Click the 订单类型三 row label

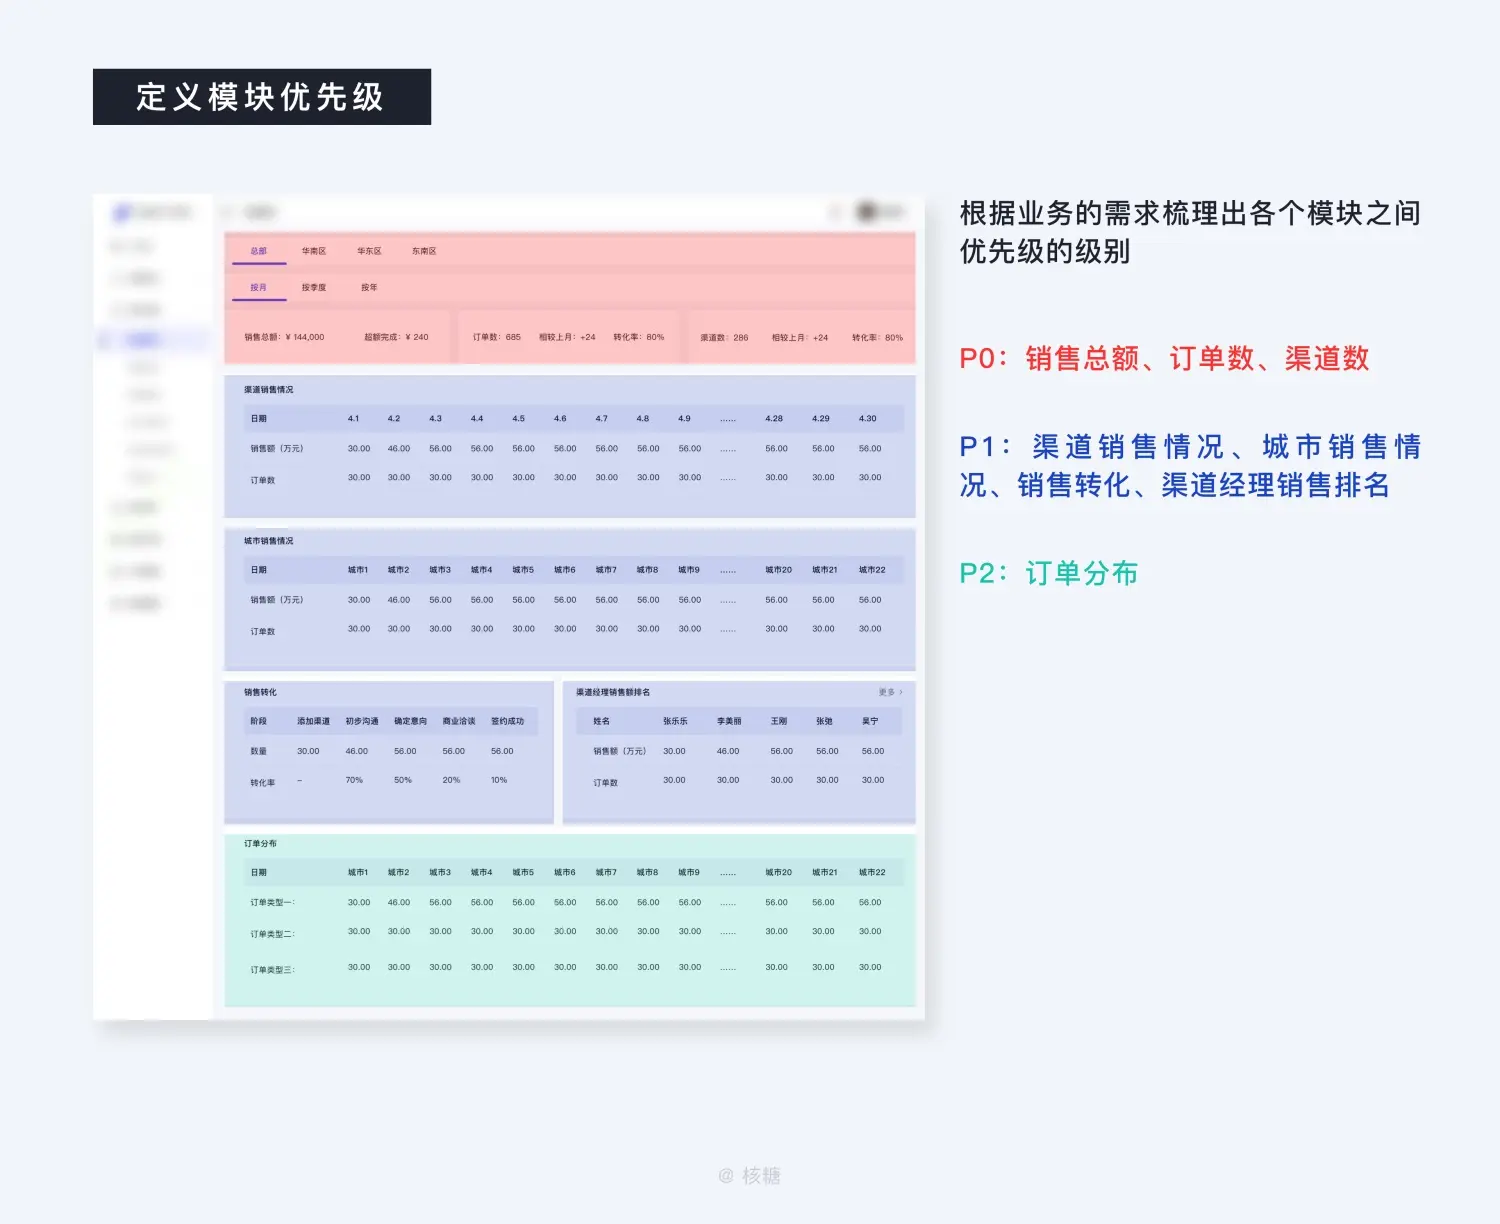point(273,969)
